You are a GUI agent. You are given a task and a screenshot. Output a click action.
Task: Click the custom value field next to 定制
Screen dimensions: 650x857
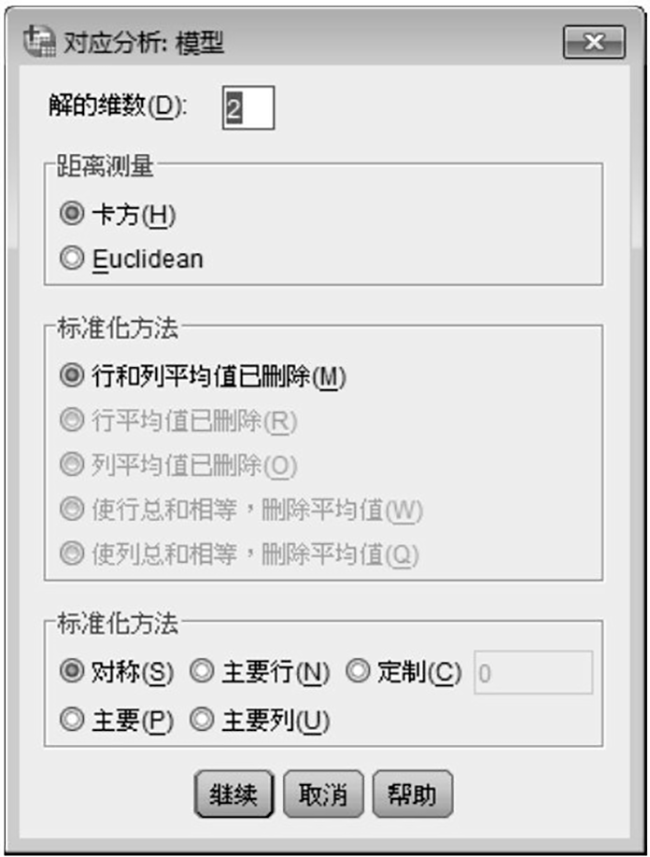[x=533, y=673]
